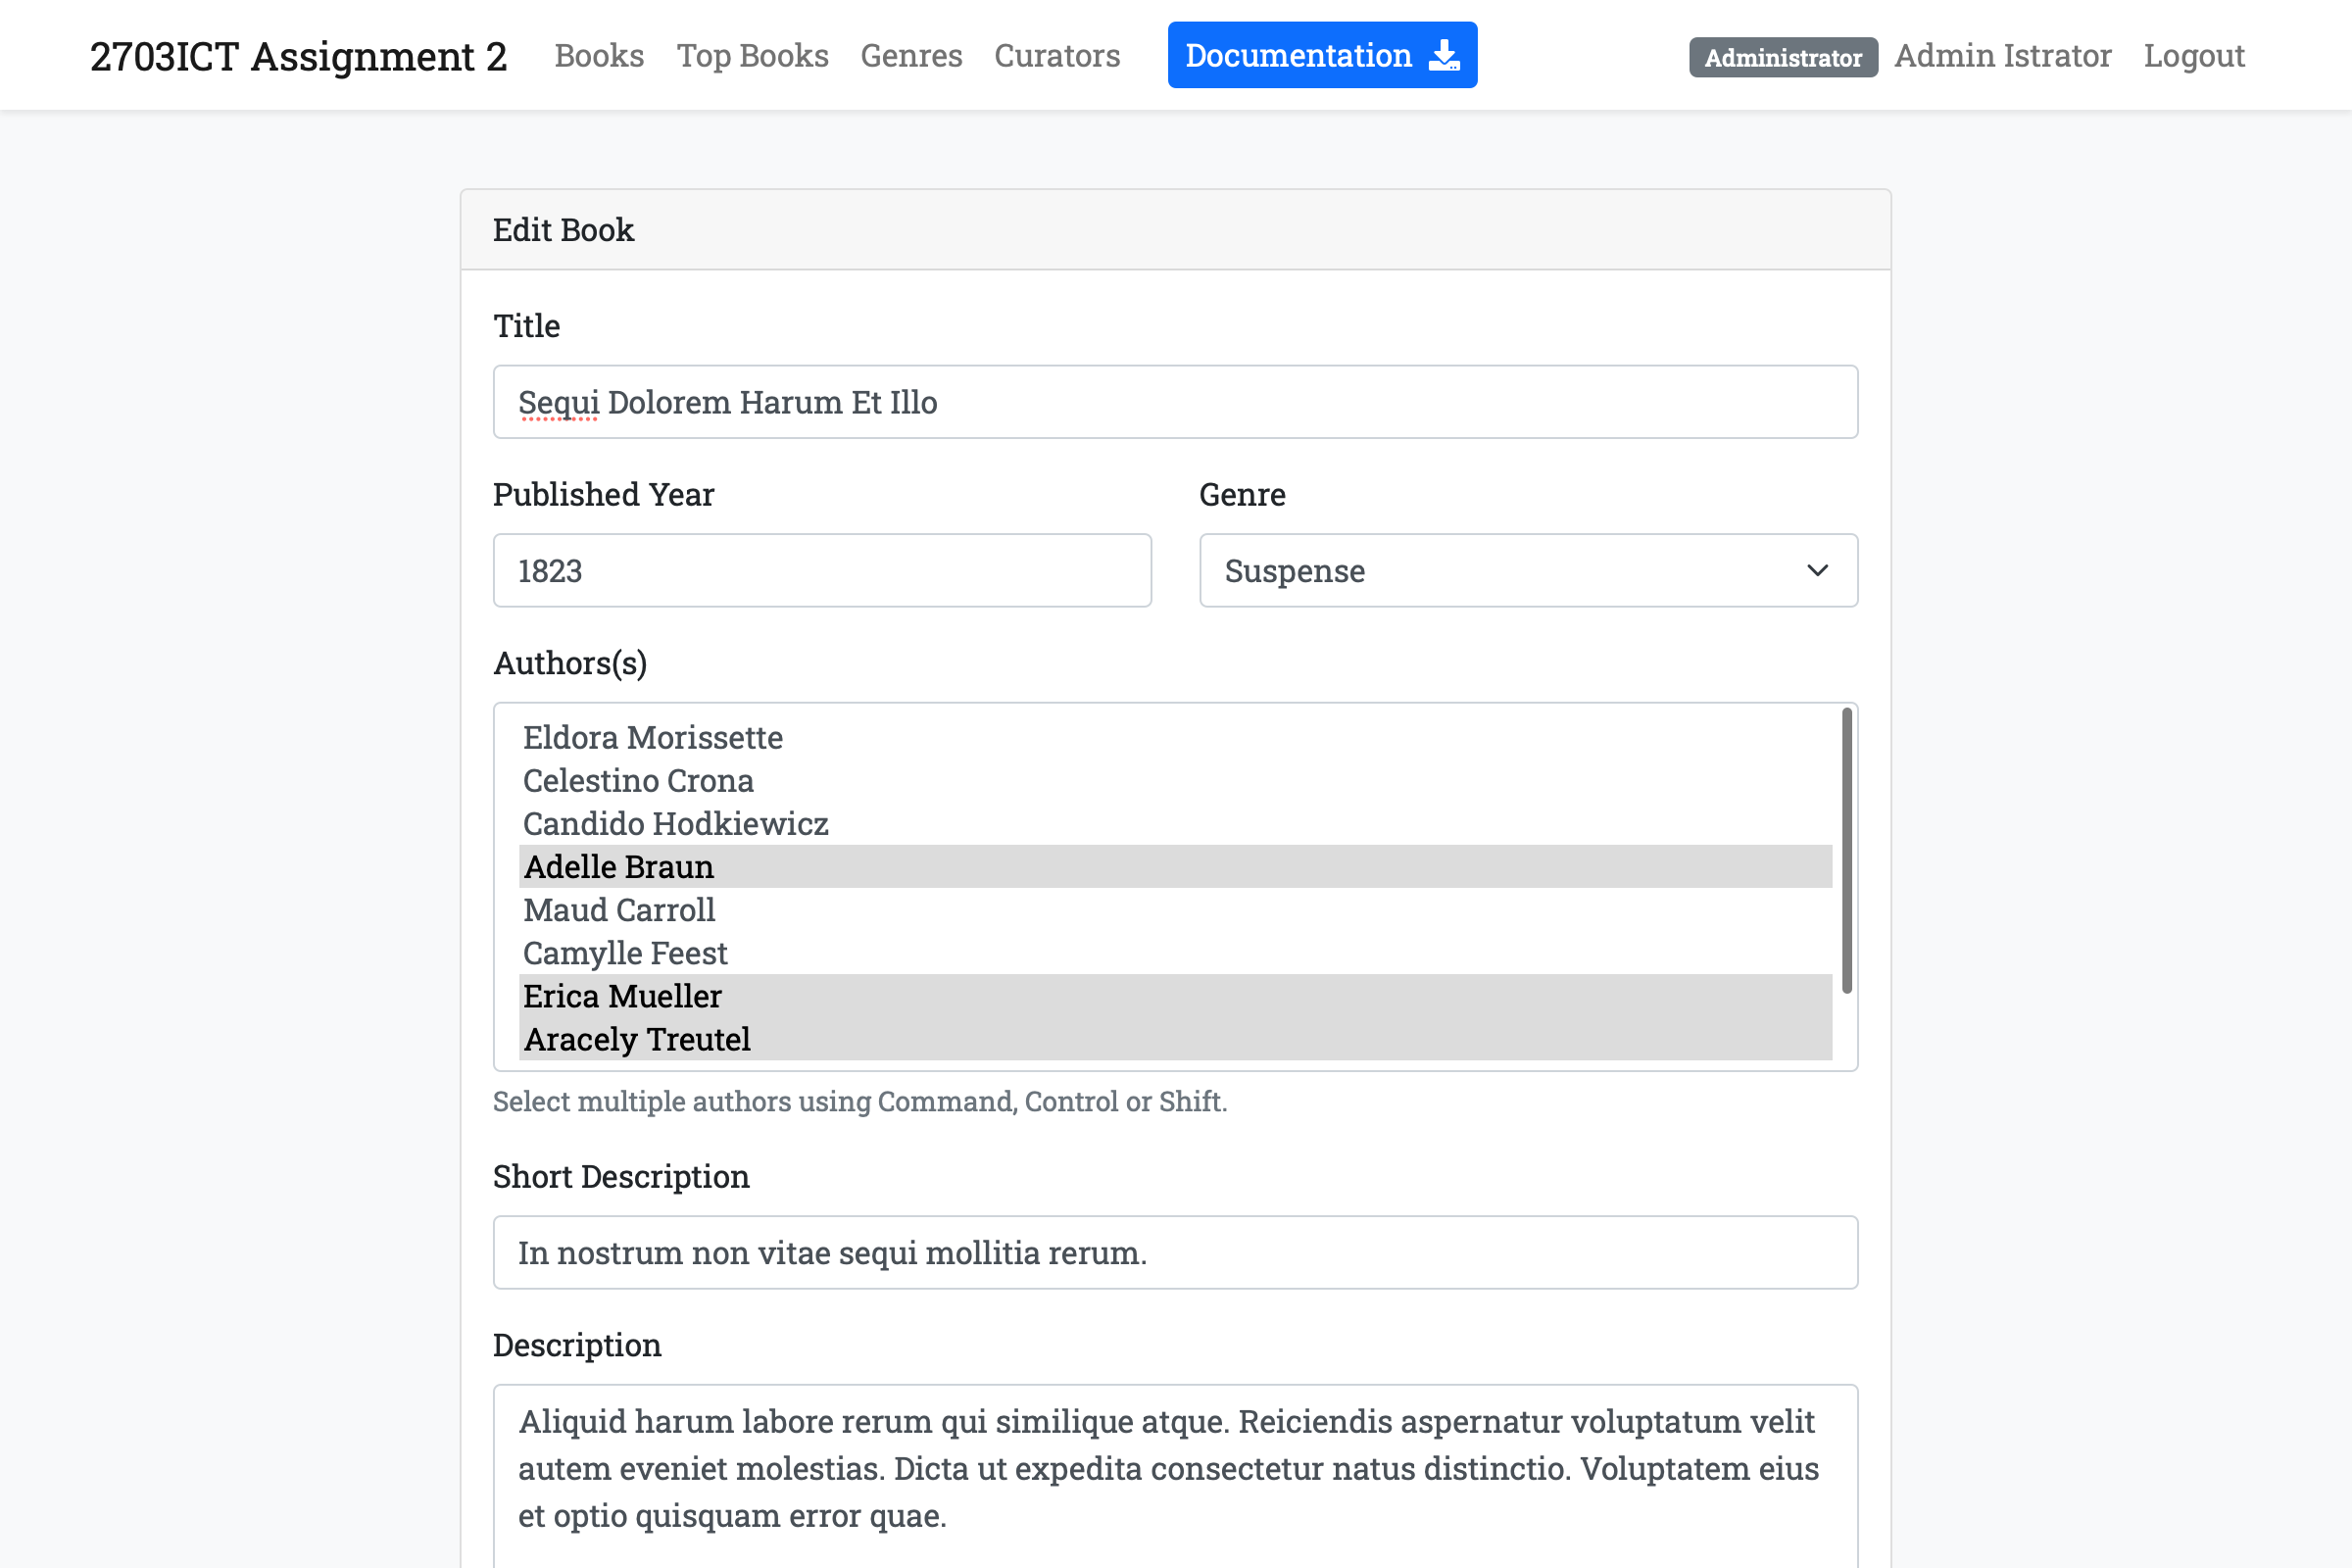2352x1568 pixels.
Task: Go to the 2703ICT Assignment 2 home link
Action: [299, 56]
